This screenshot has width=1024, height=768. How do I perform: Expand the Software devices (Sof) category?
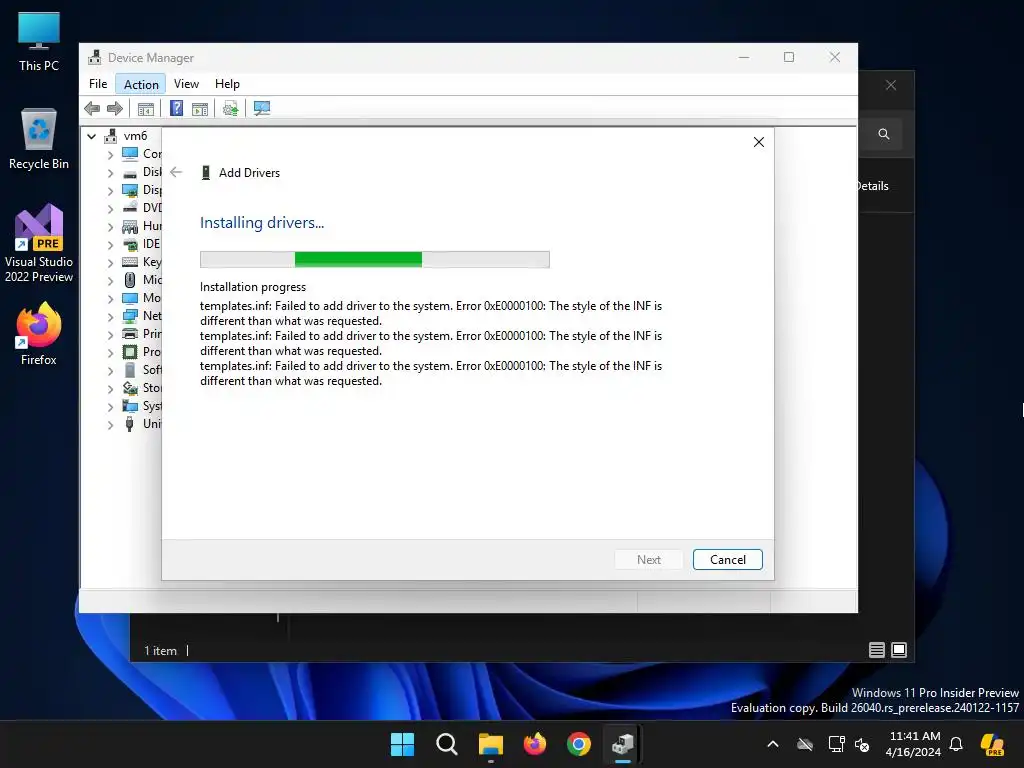pyautogui.click(x=110, y=370)
